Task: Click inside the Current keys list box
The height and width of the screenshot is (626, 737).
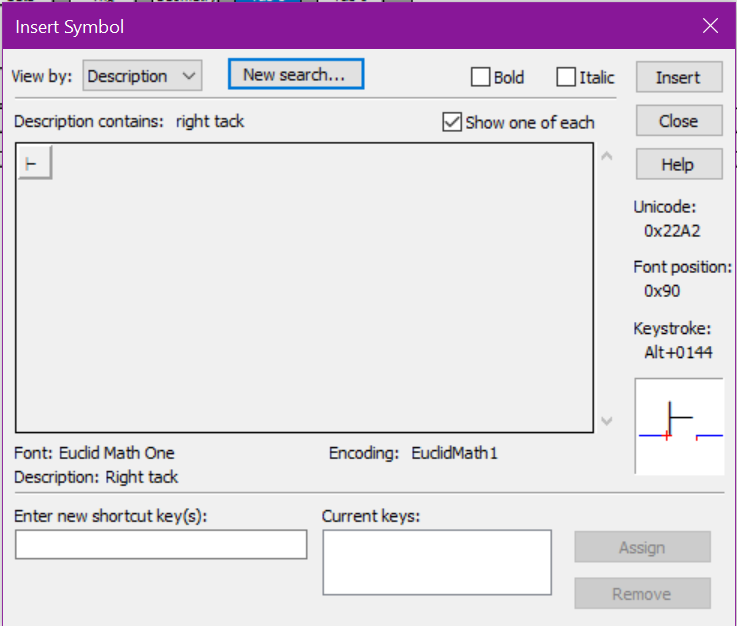Action: tap(436, 562)
